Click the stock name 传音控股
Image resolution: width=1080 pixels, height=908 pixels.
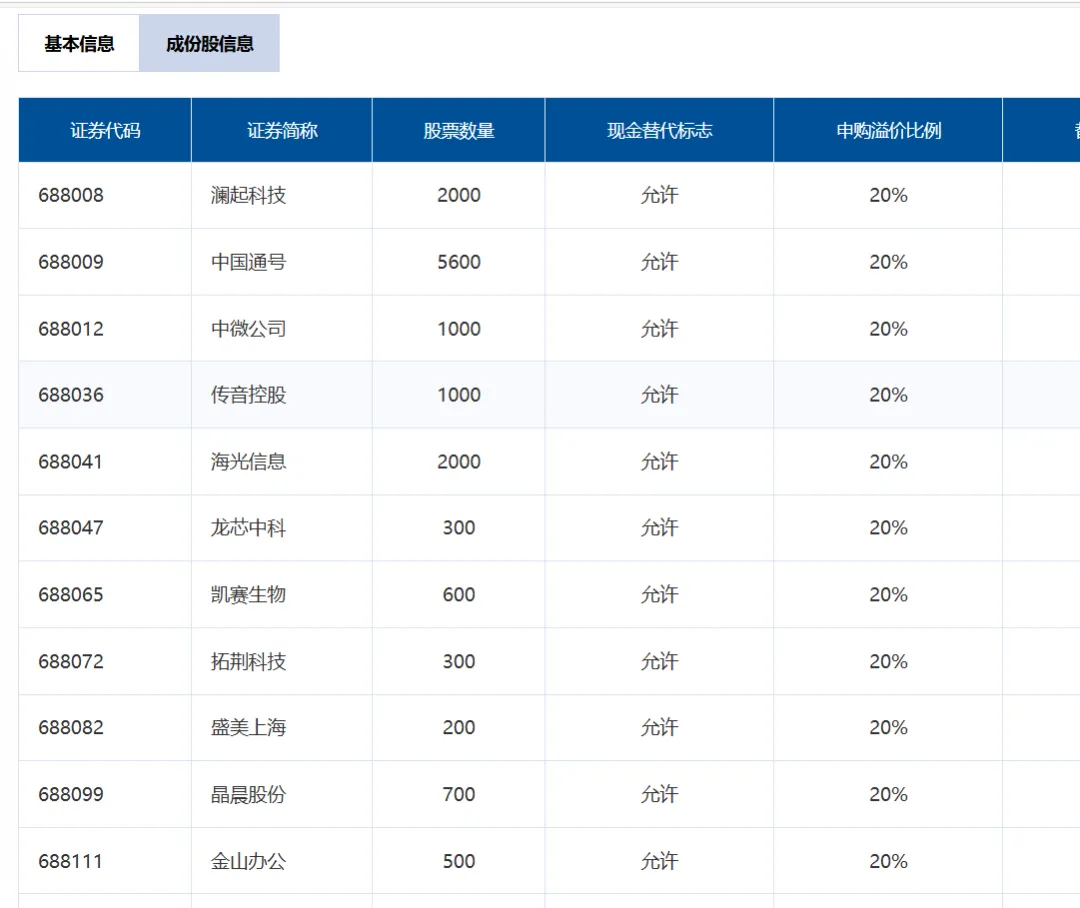pyautogui.click(x=248, y=395)
